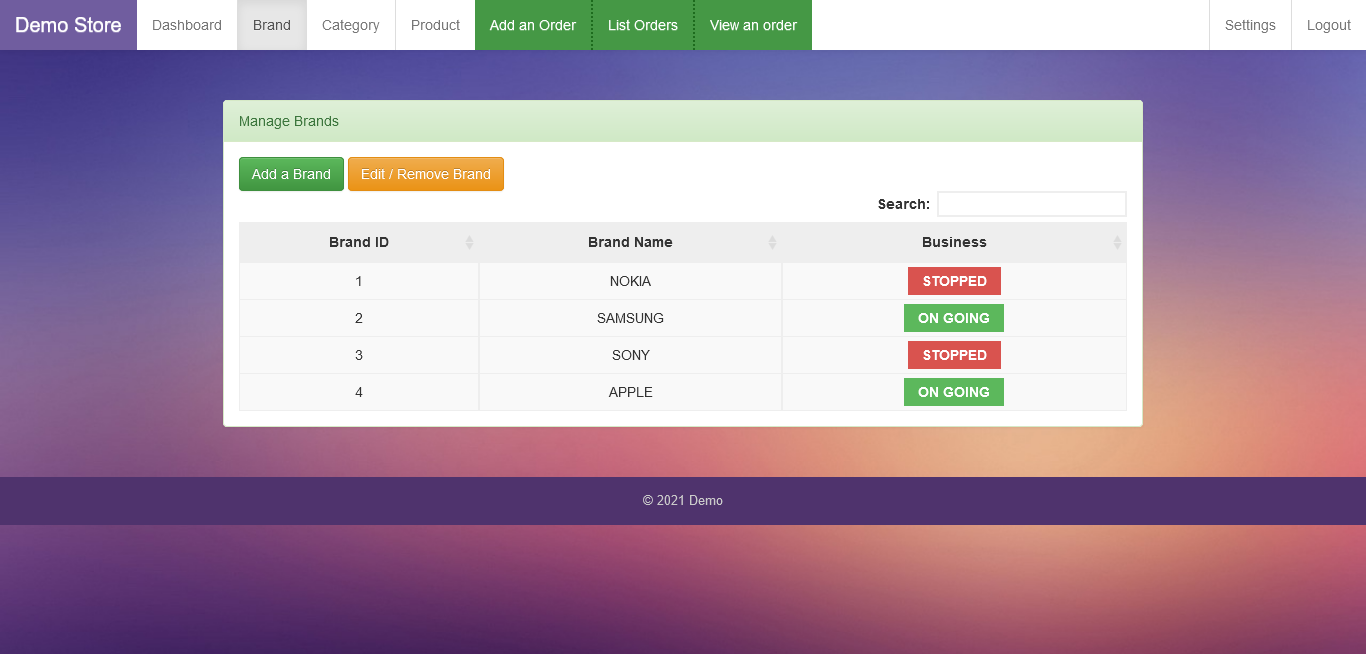Open the Product nav item
Screen dimensions: 1366x654
(x=435, y=25)
